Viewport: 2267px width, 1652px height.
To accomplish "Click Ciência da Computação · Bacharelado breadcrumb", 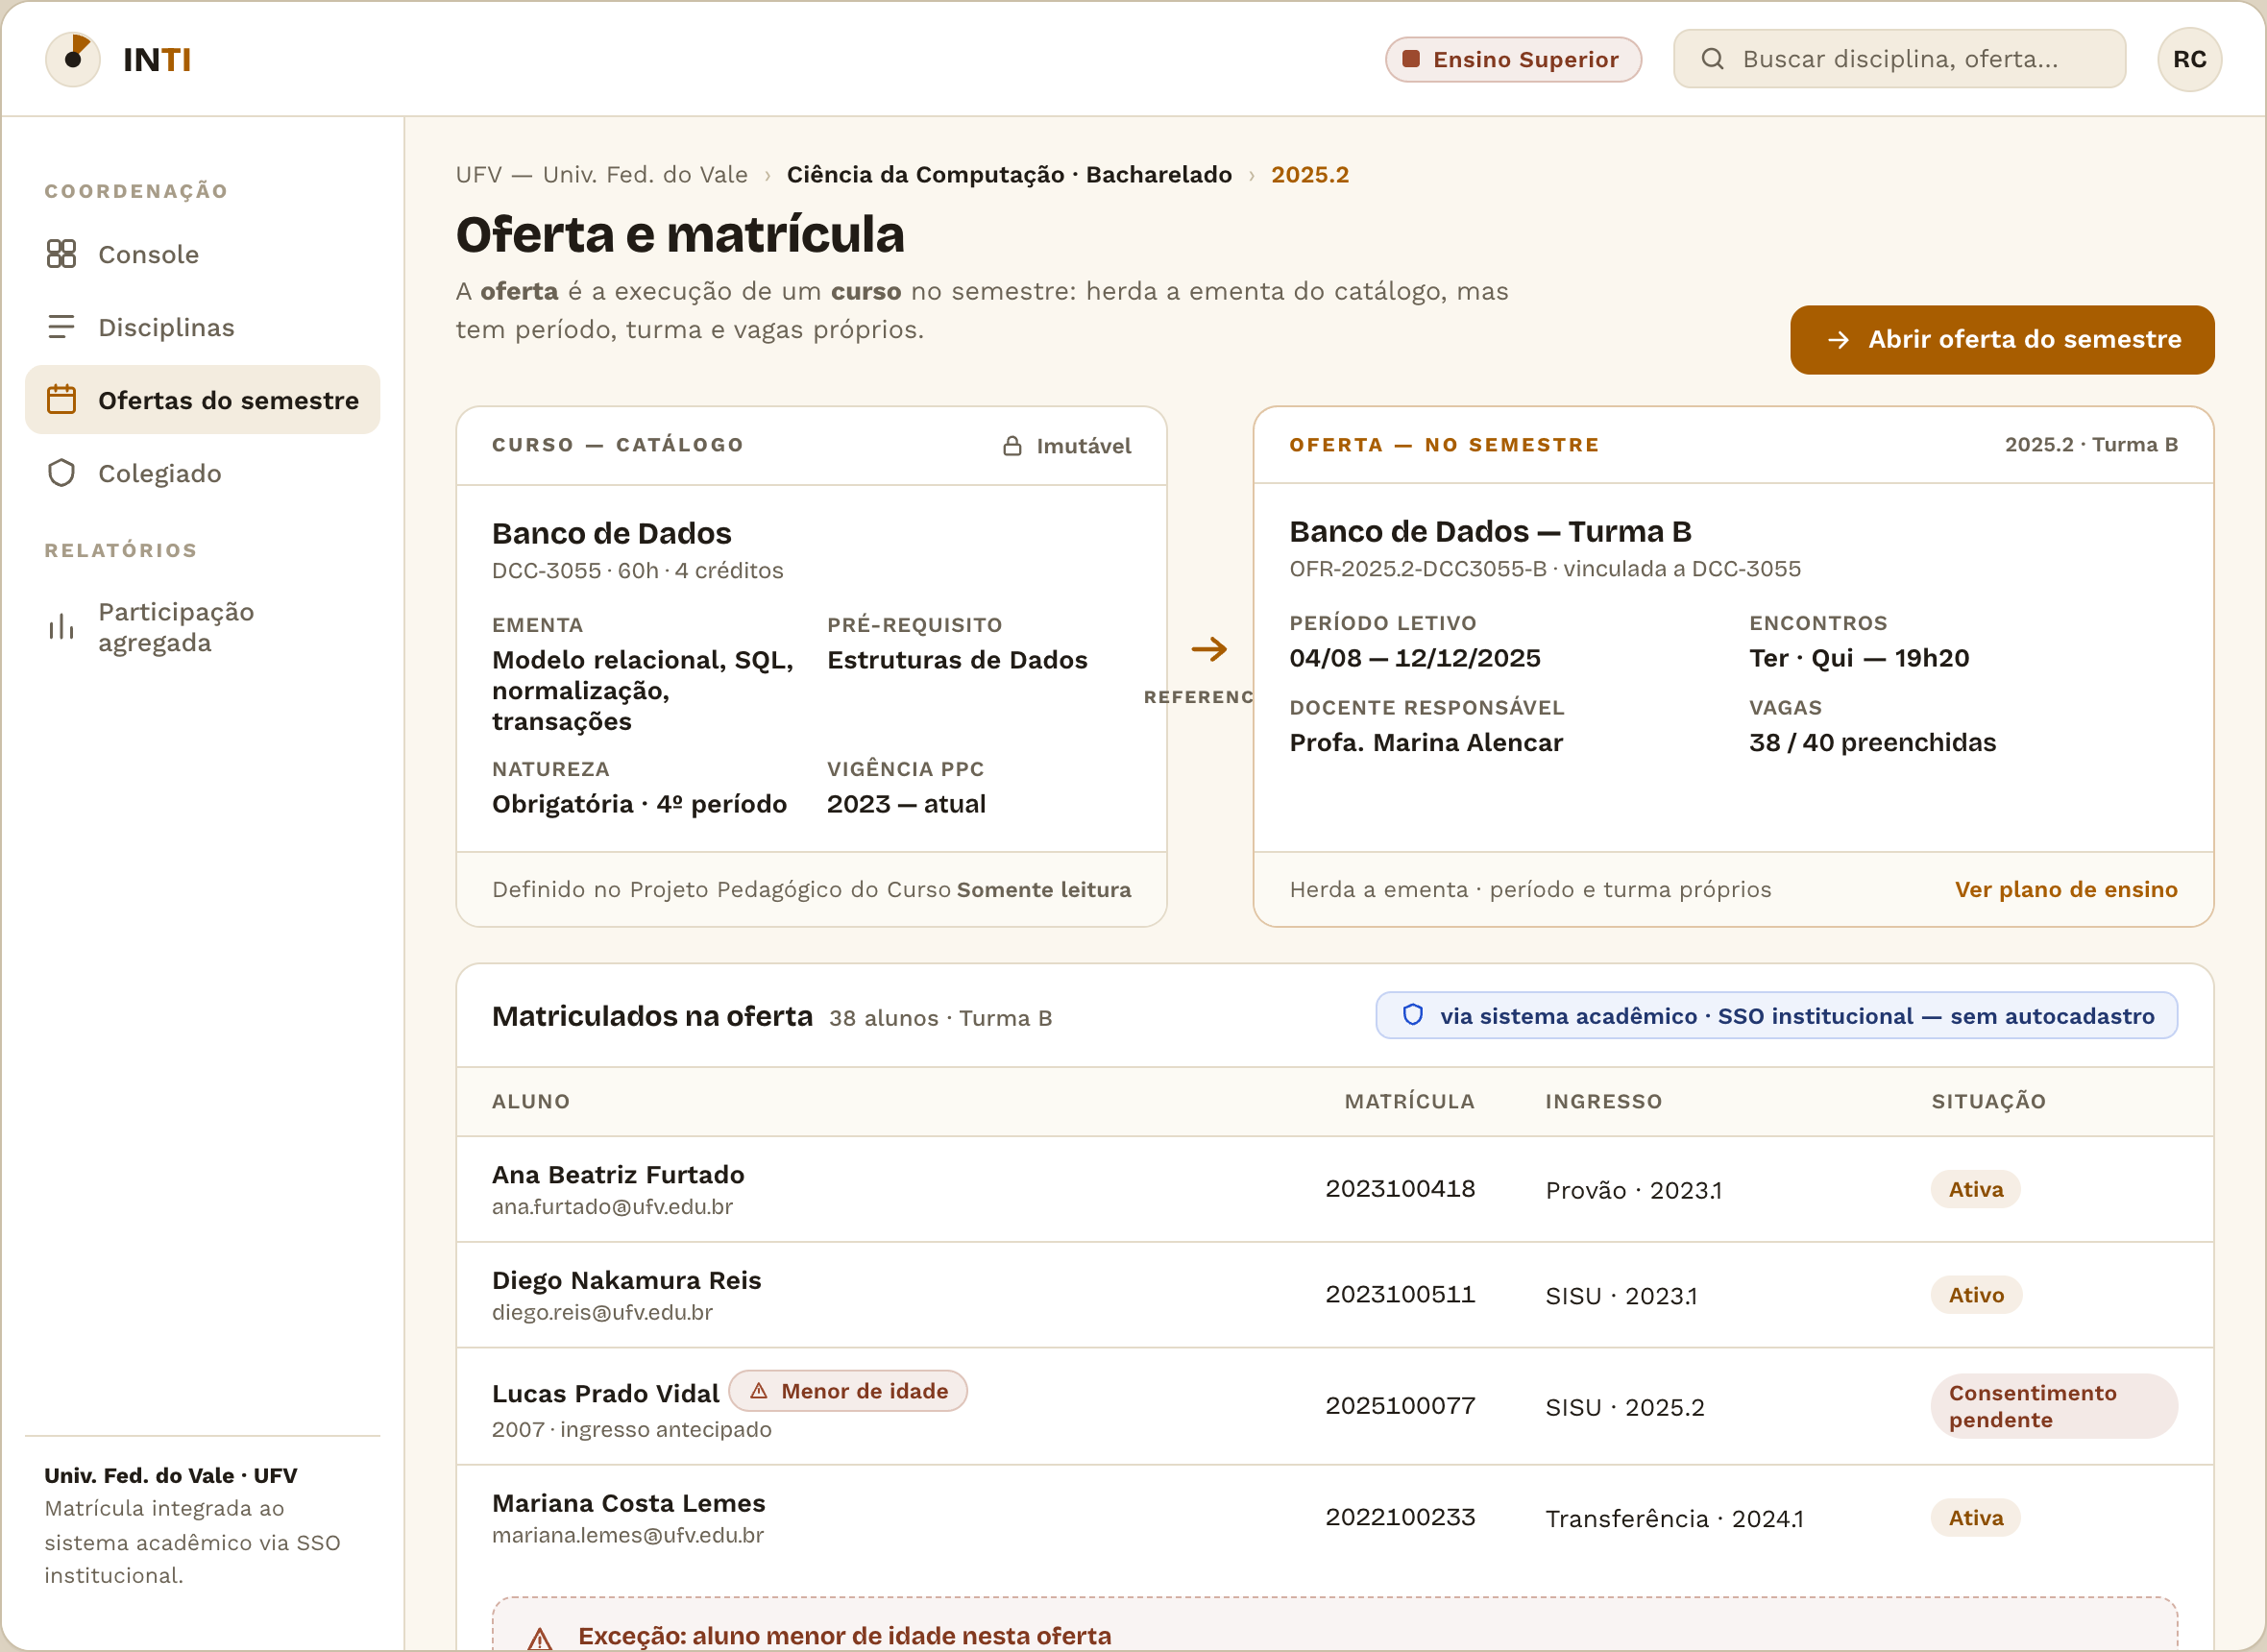I will point(1009,175).
